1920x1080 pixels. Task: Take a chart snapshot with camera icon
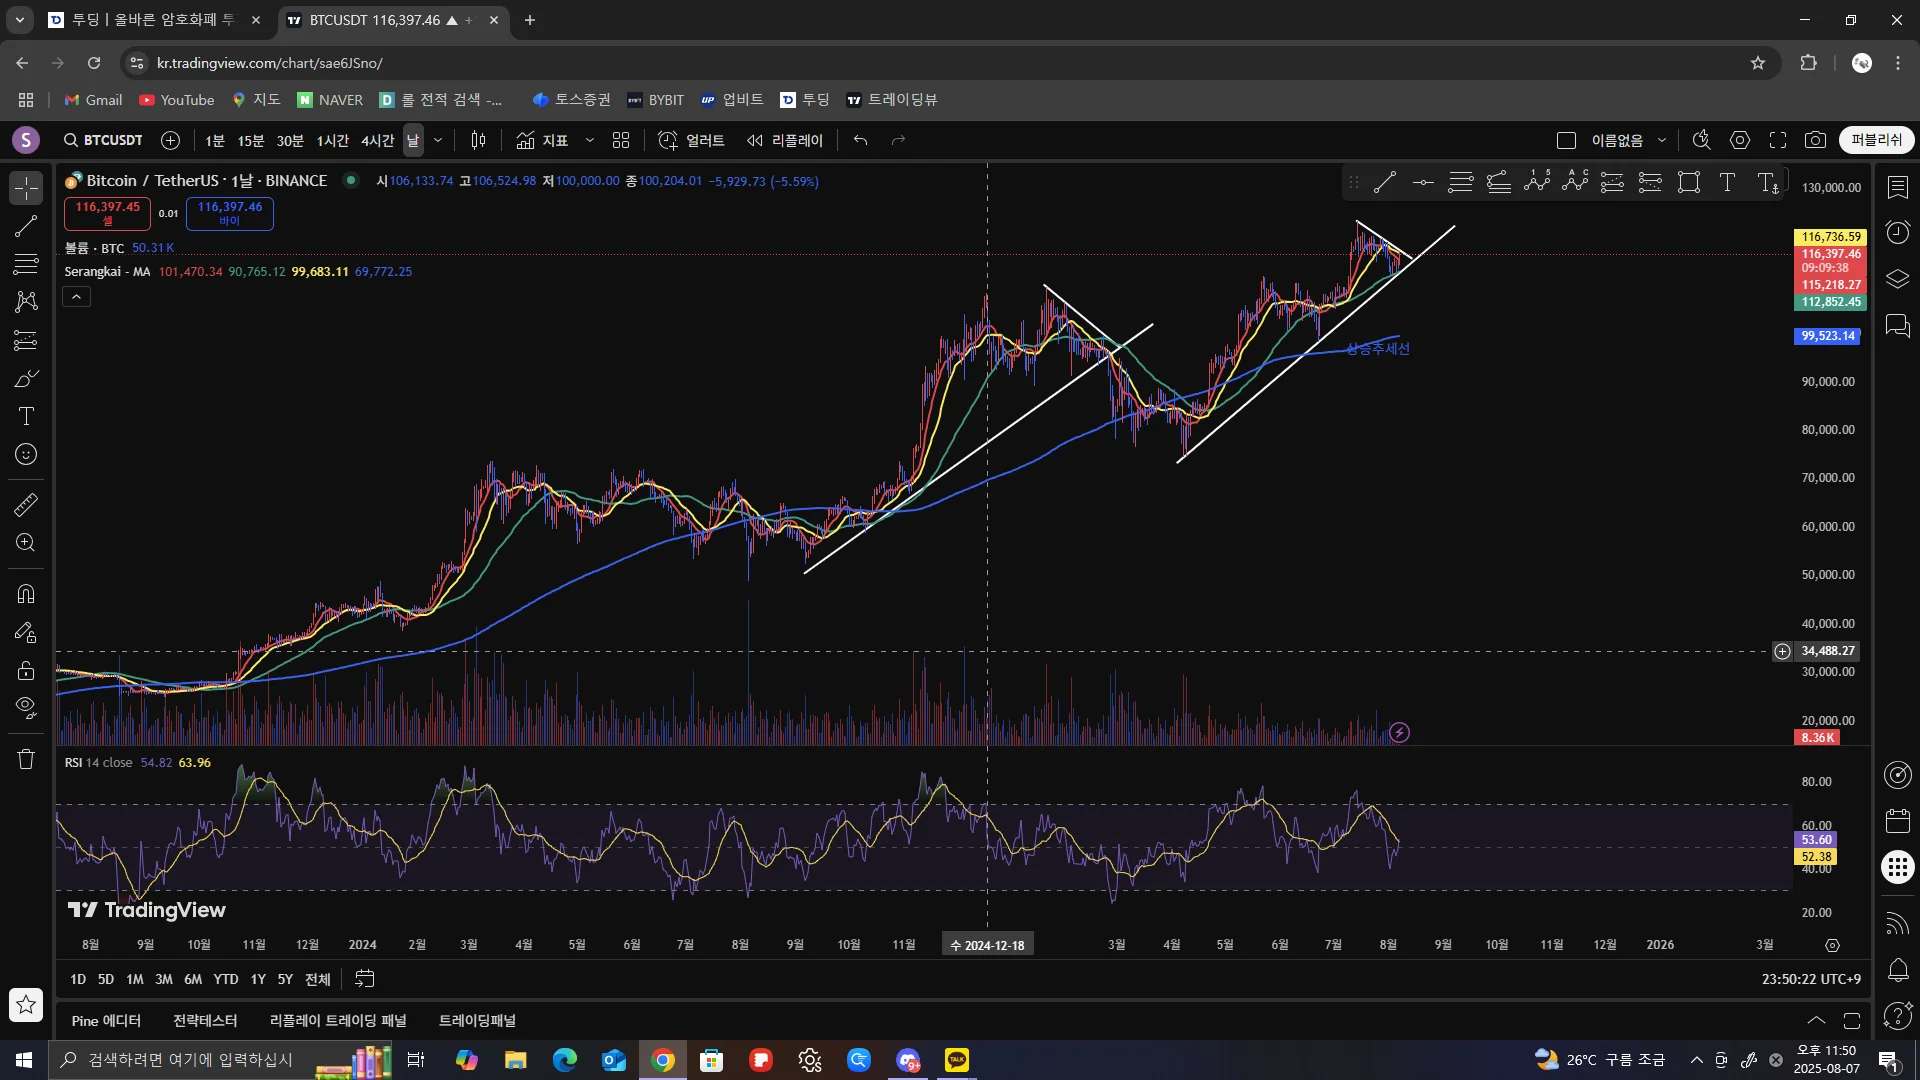(x=1815, y=141)
